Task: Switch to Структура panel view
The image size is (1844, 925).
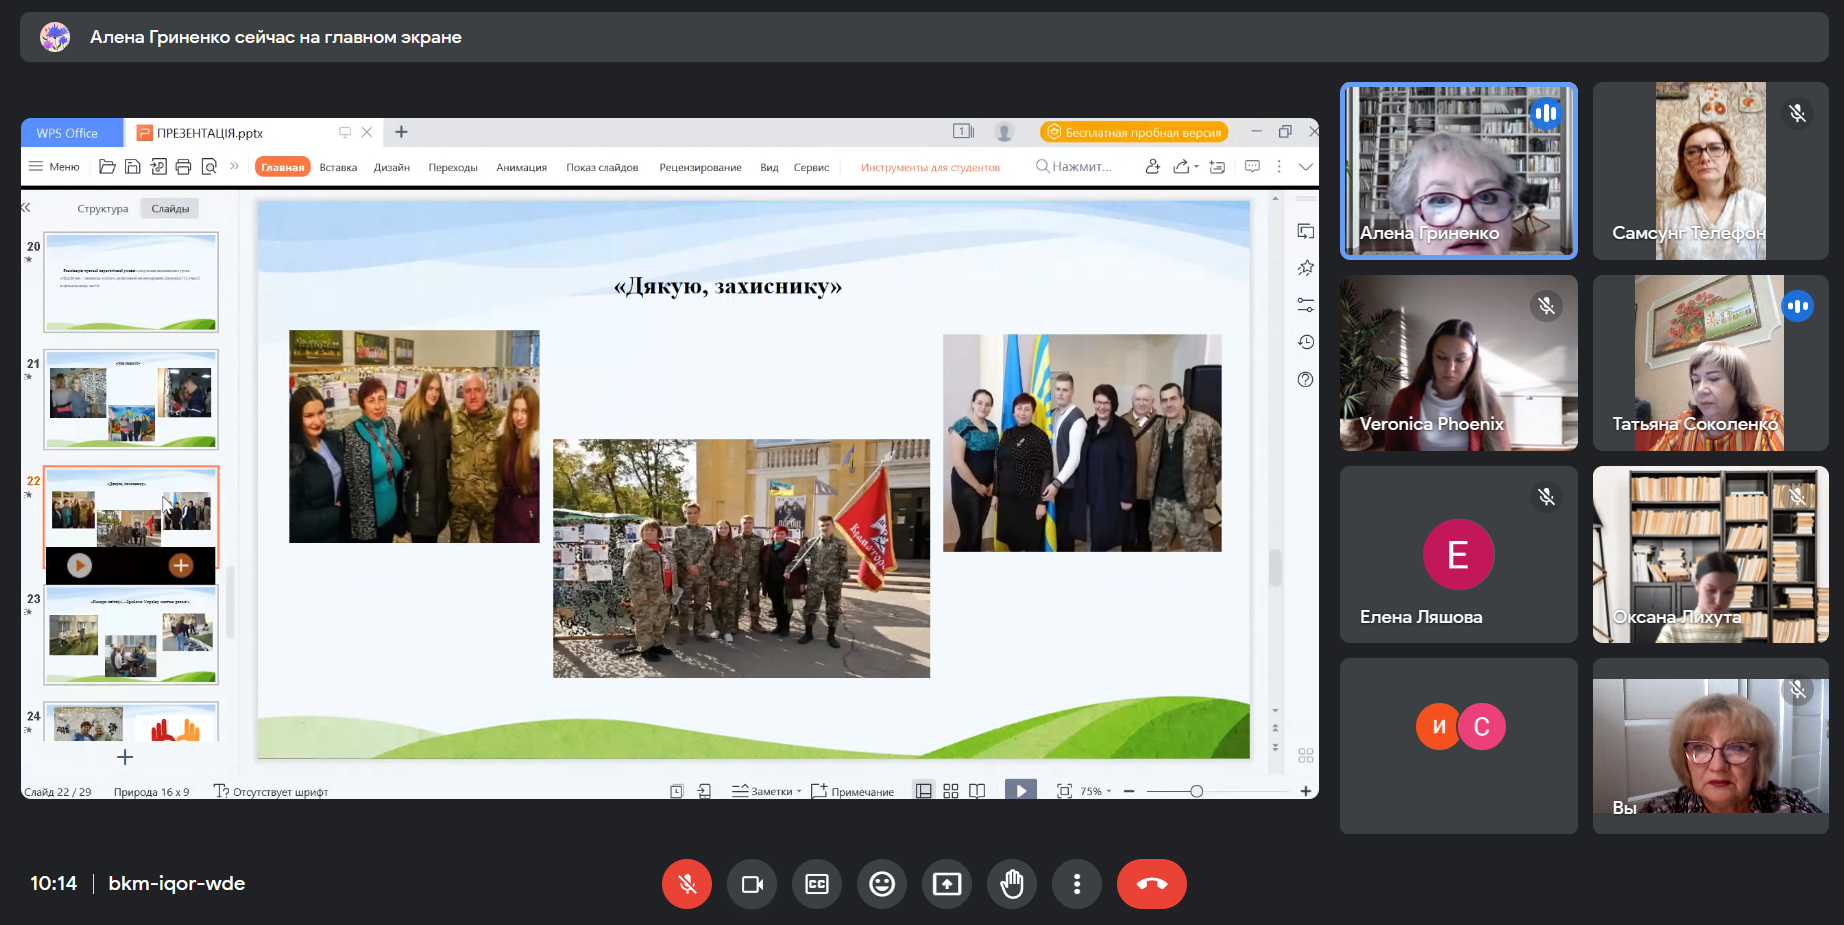Action: (102, 209)
